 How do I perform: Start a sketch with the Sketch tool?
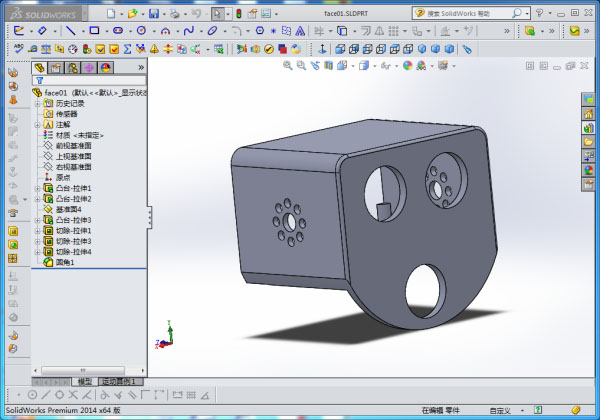click(x=19, y=31)
